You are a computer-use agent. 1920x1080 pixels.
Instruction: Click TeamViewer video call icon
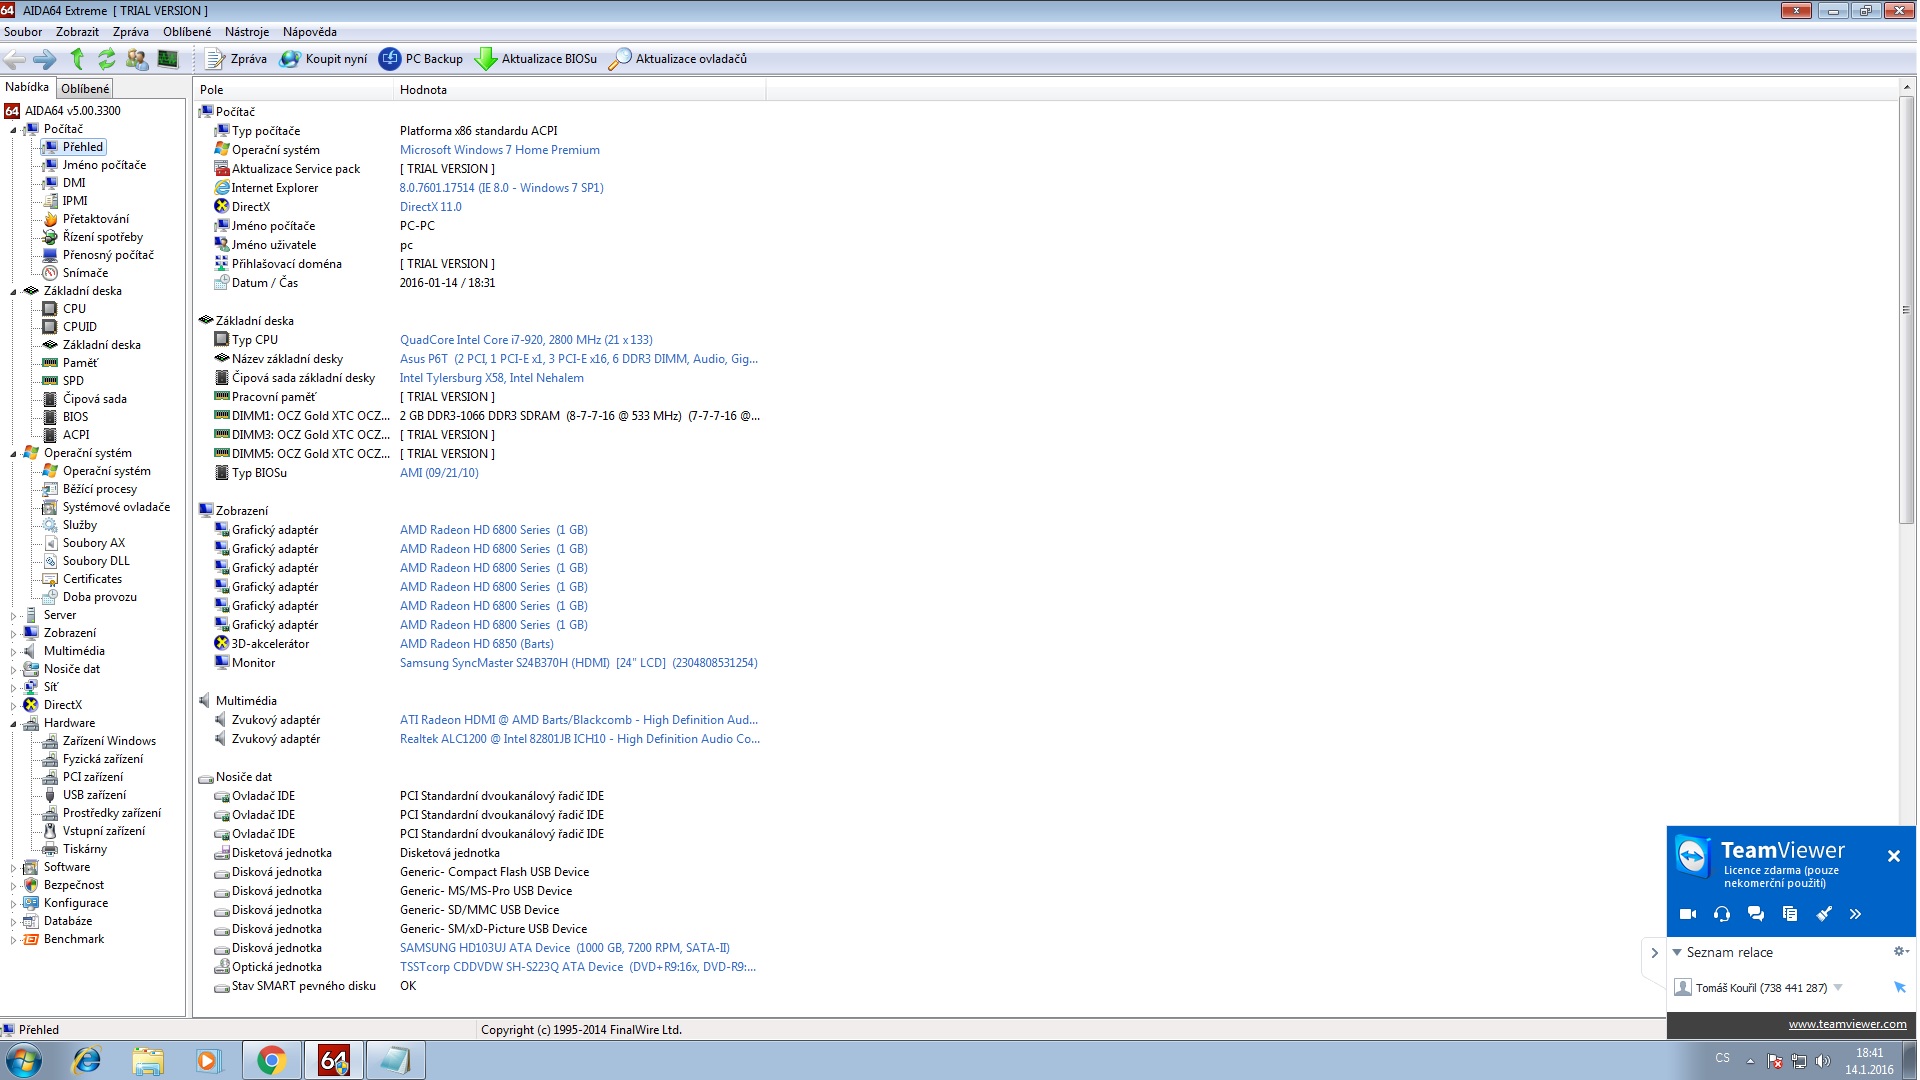click(1688, 914)
